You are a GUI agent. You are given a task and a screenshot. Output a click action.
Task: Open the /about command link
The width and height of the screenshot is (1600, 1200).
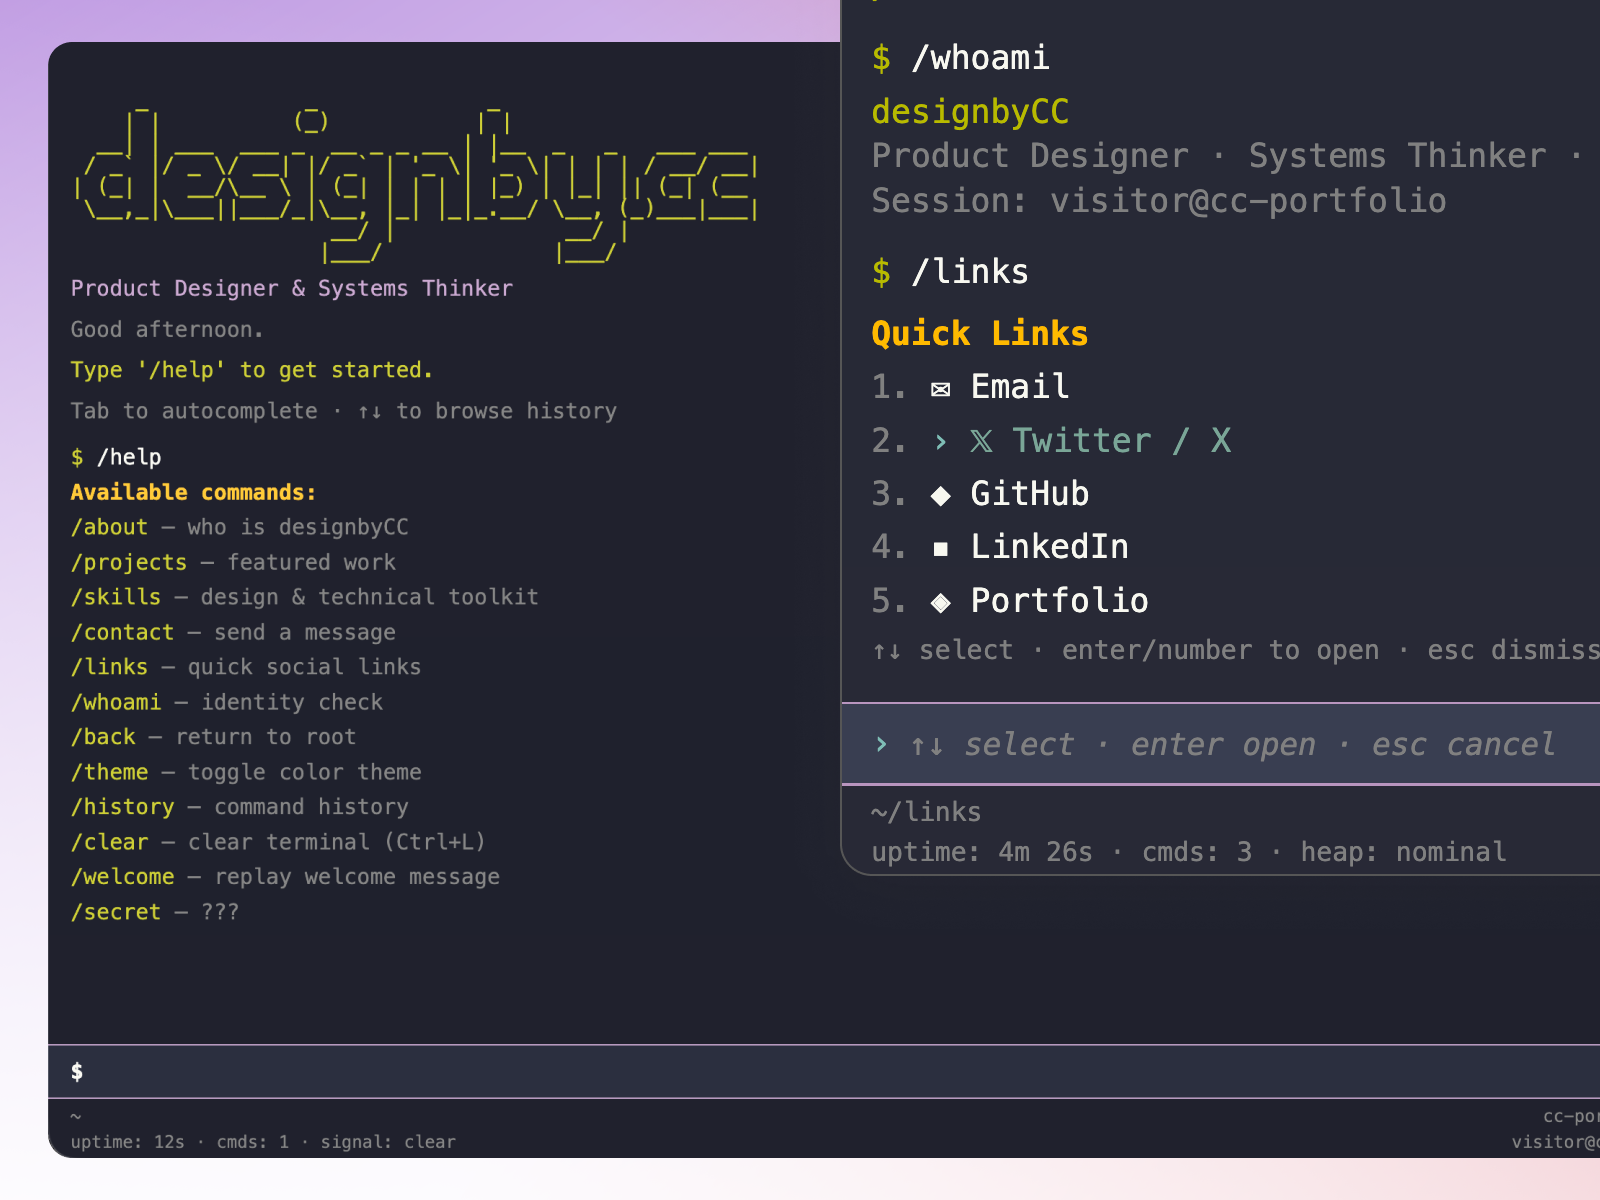point(109,527)
